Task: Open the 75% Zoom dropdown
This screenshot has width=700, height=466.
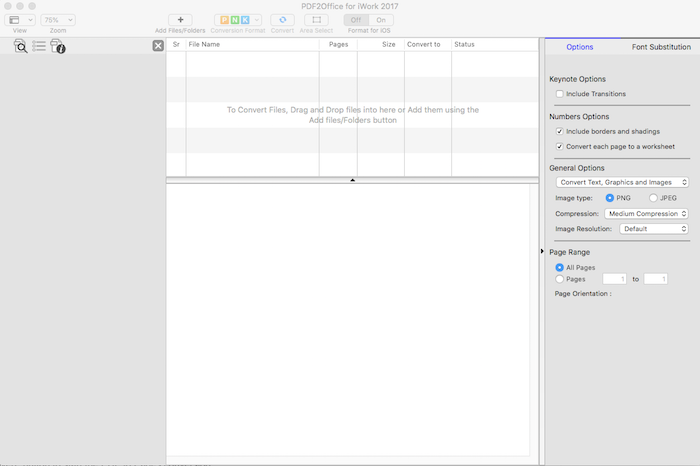Action: [x=58, y=20]
